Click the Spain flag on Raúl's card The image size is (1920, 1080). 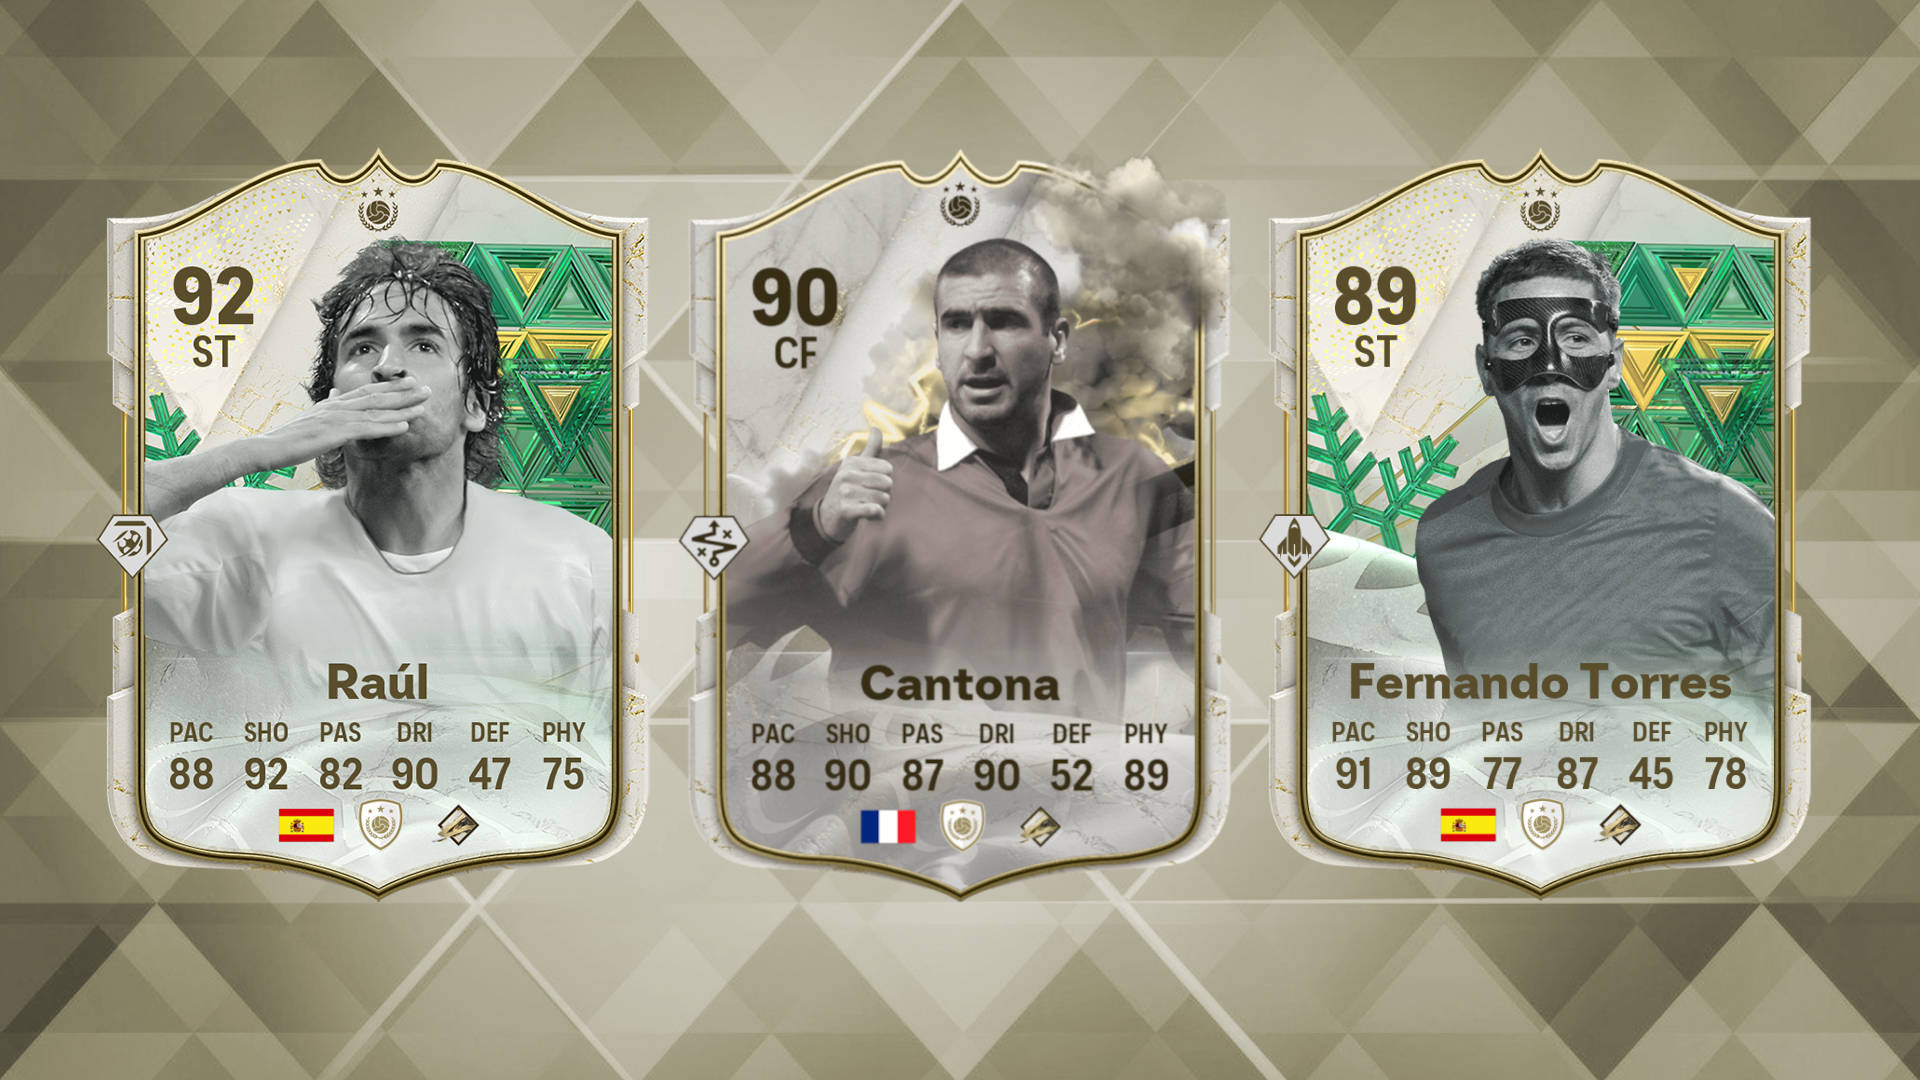click(x=306, y=825)
